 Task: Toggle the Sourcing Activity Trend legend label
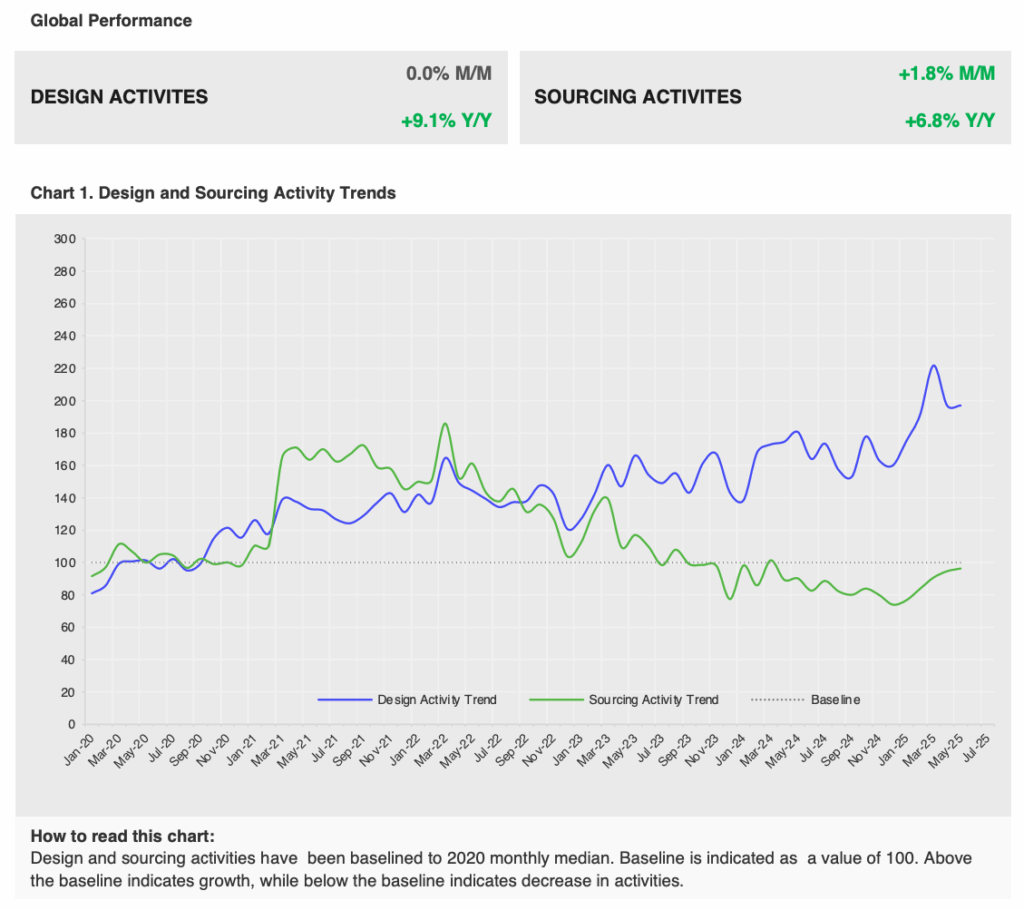(x=653, y=700)
